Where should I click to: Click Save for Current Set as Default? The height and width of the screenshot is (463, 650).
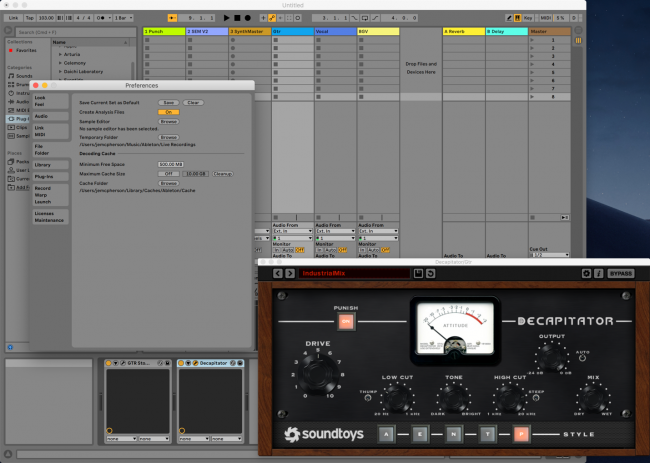point(169,103)
